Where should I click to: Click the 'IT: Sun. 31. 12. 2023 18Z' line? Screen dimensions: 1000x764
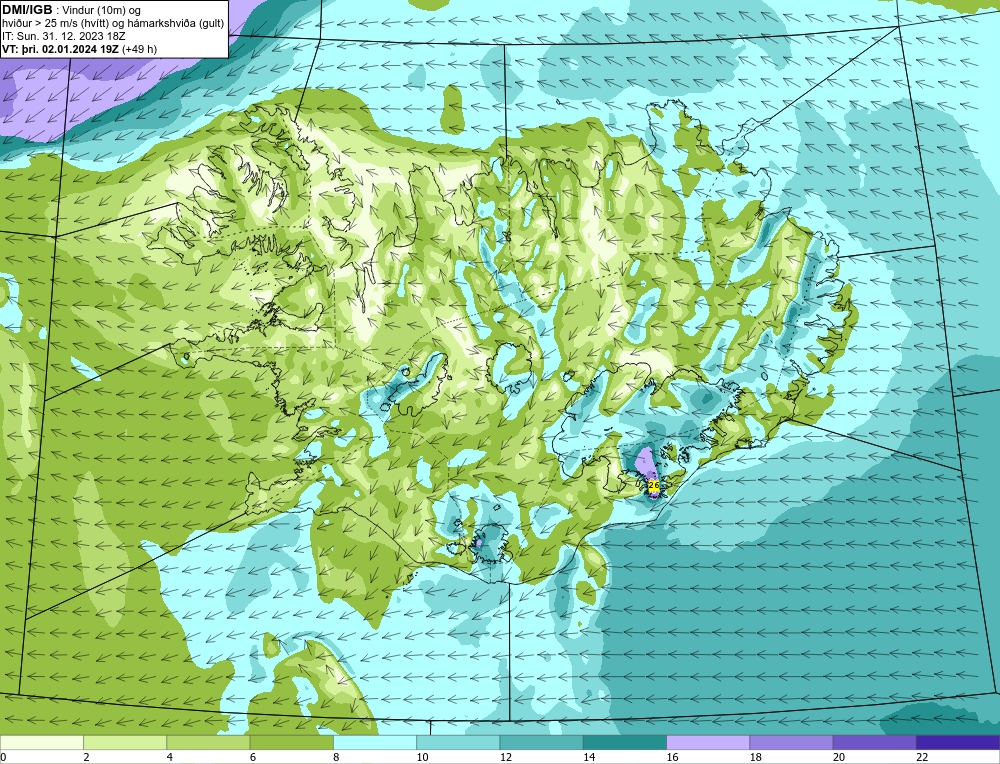pyautogui.click(x=64, y=36)
